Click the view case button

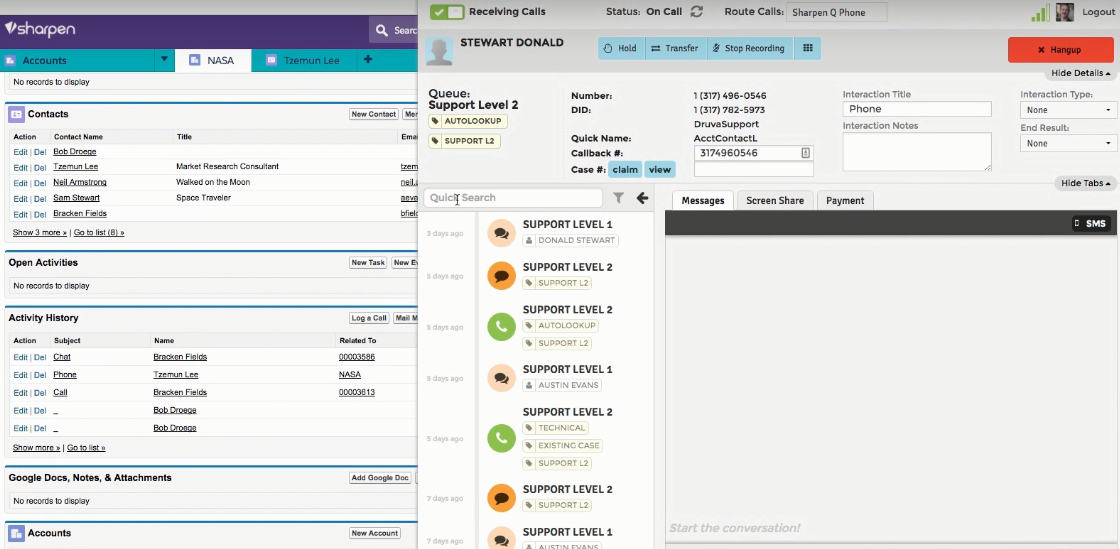click(x=659, y=170)
